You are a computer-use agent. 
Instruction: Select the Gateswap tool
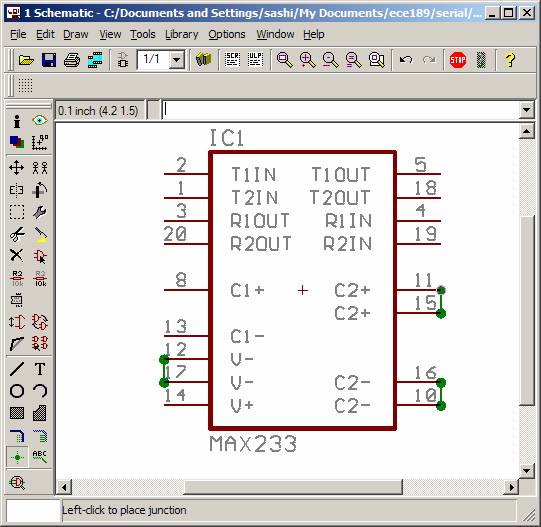point(40,322)
